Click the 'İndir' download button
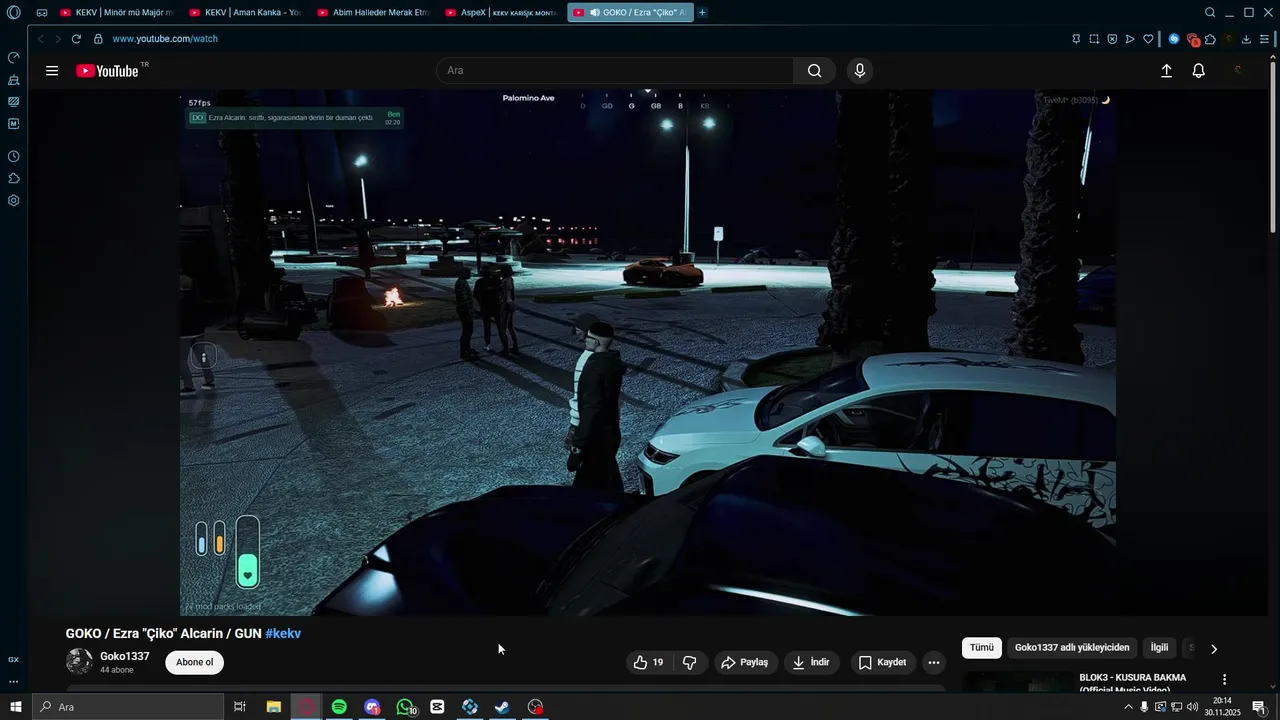 click(811, 662)
